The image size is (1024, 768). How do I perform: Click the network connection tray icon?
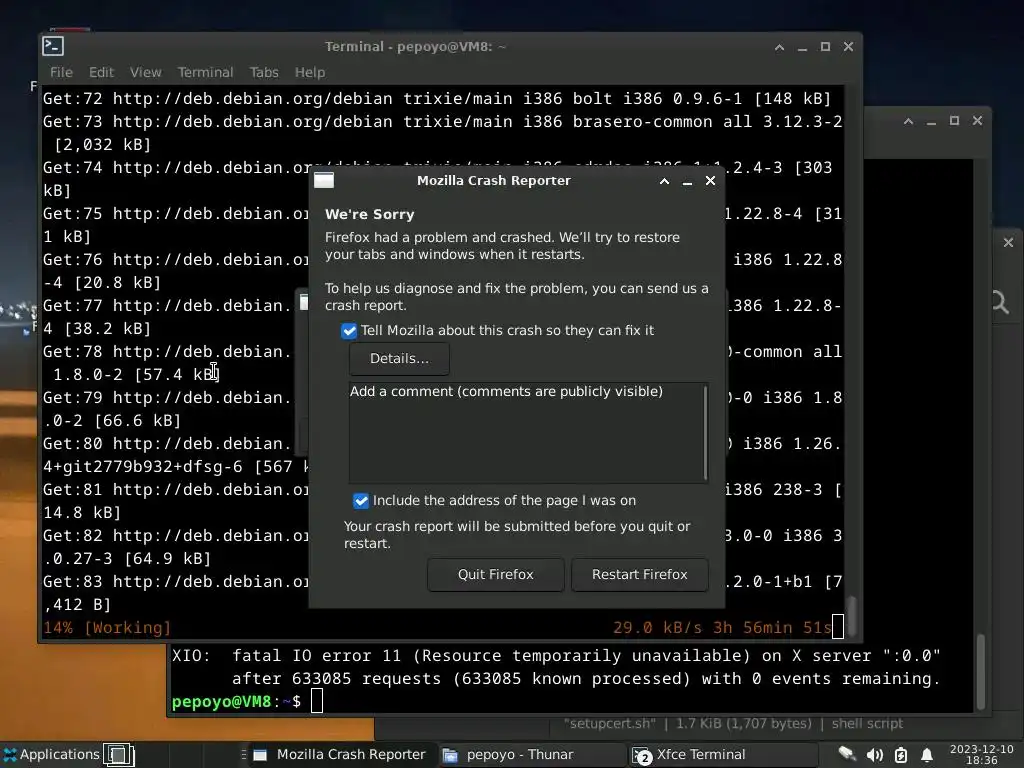tap(846, 755)
